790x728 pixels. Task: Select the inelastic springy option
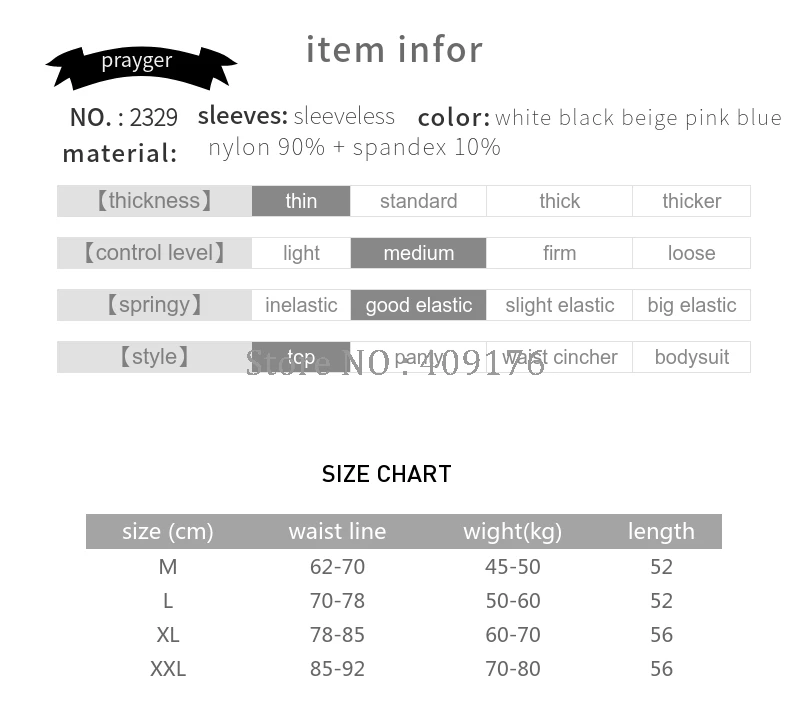(301, 305)
